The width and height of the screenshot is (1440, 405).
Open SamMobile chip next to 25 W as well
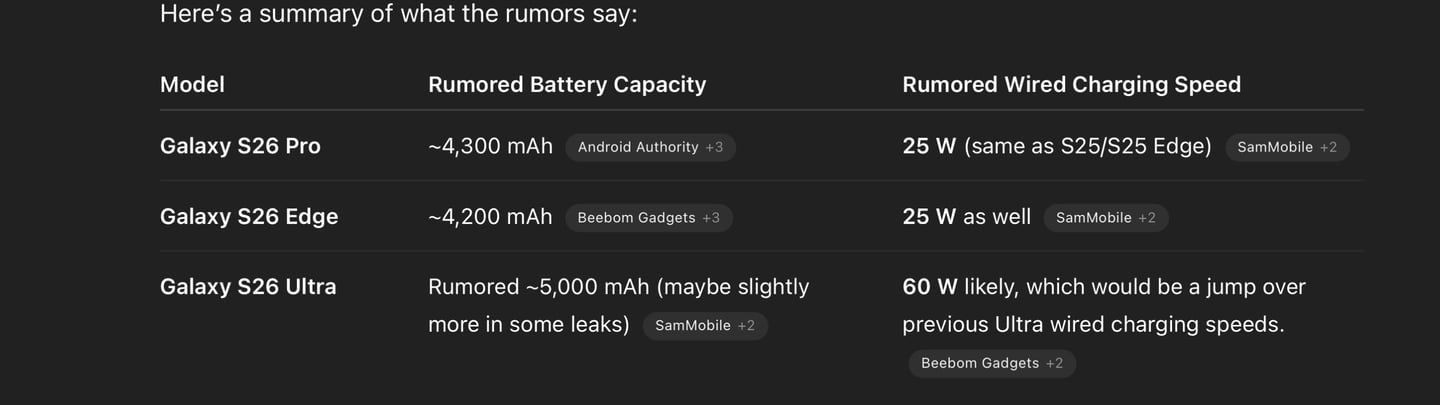pos(1106,218)
